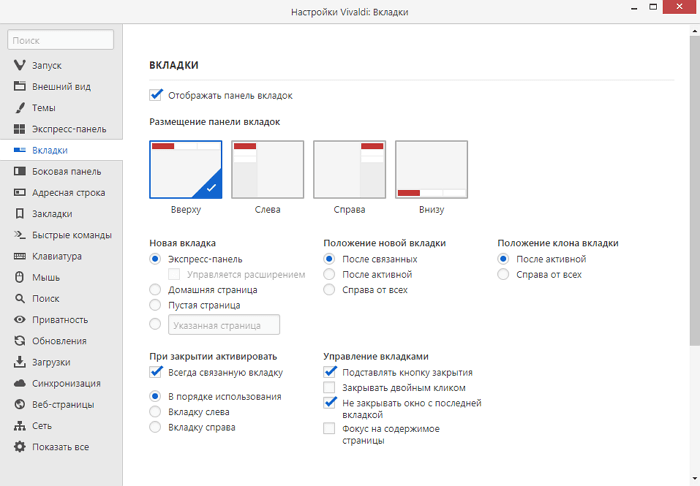Image resolution: width=700 pixels, height=486 pixels.
Task: Click the Поиск settings search field
Action: [x=61, y=41]
